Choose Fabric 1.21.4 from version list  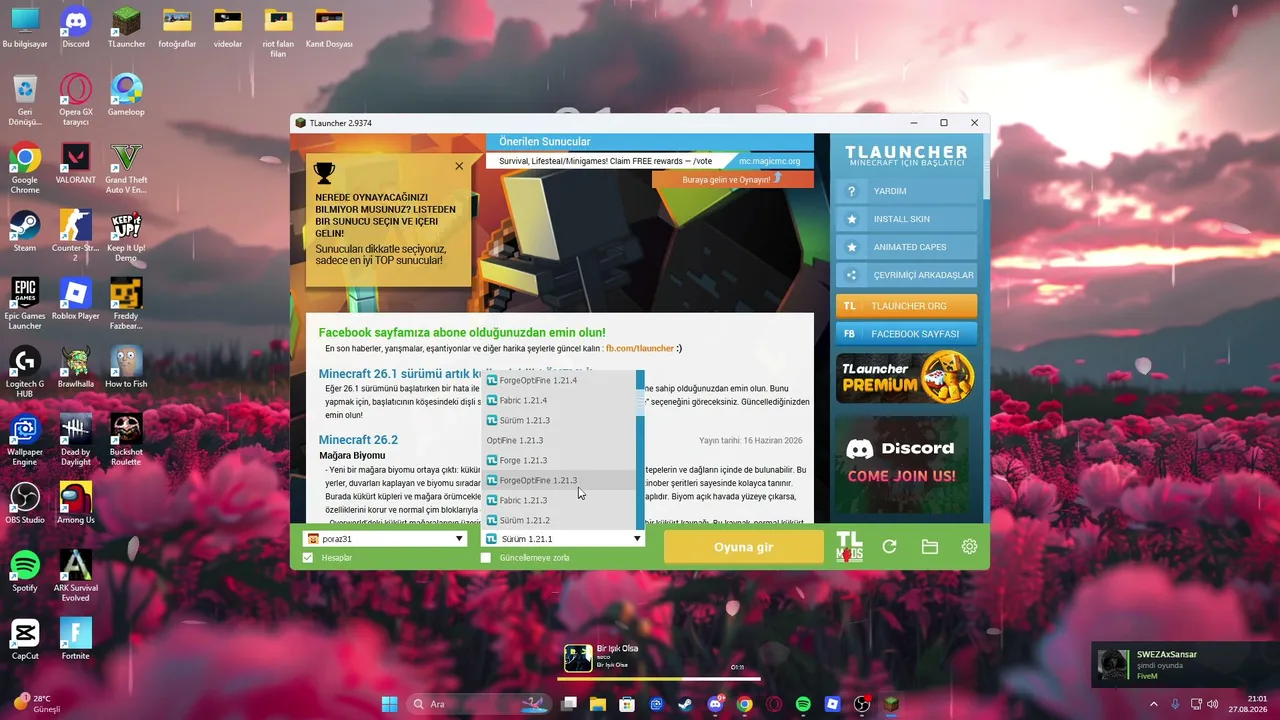(x=559, y=400)
